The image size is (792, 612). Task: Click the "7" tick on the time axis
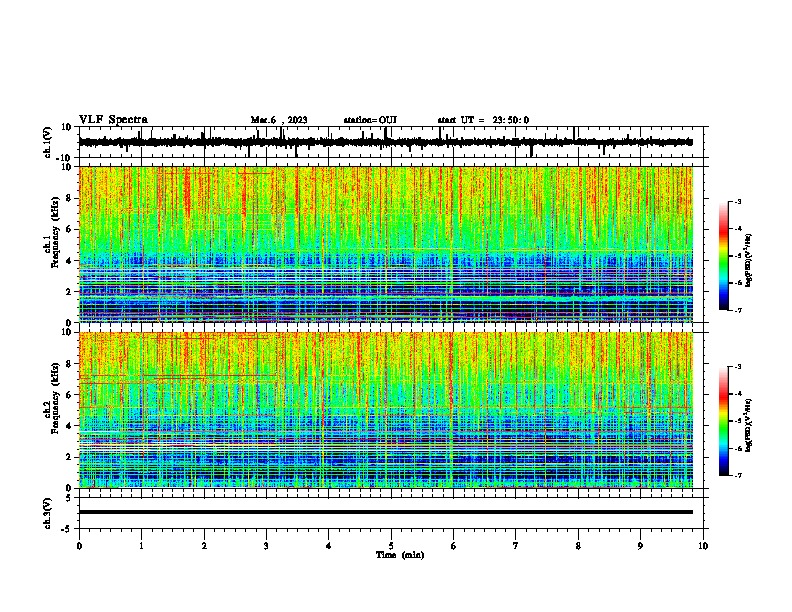click(516, 546)
